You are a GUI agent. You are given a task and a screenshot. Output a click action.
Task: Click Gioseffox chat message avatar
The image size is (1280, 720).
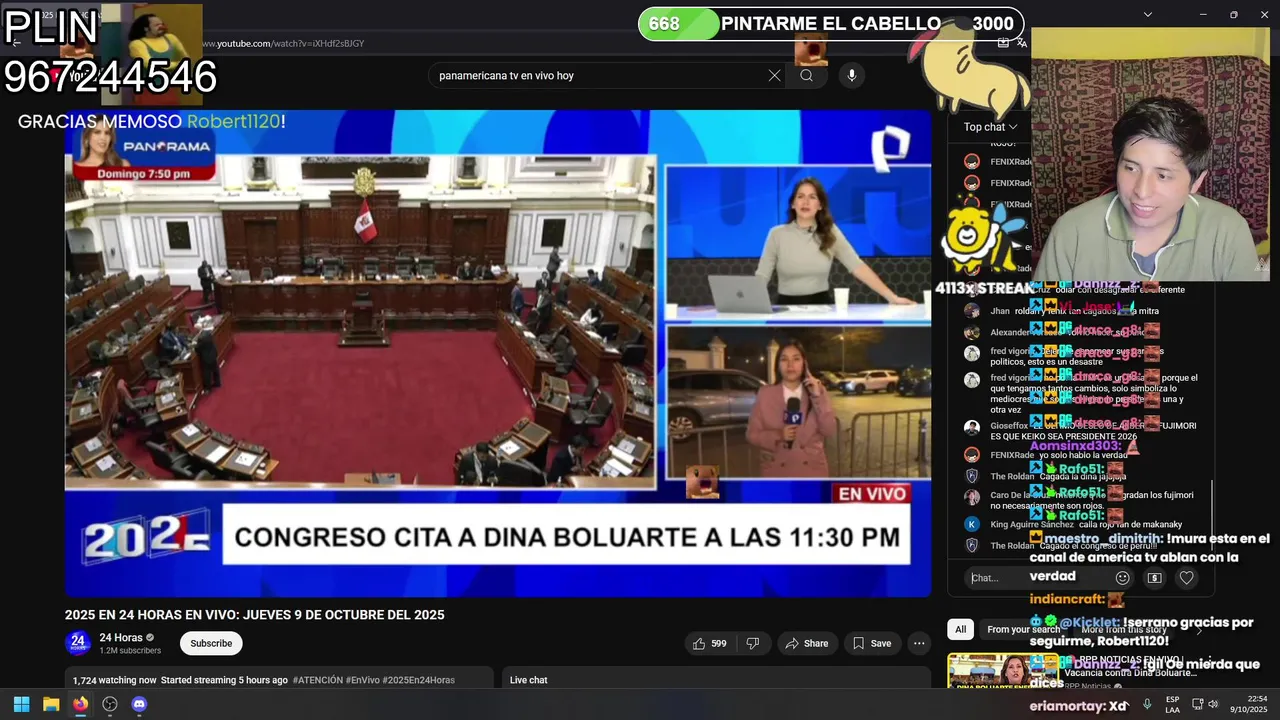click(971, 427)
